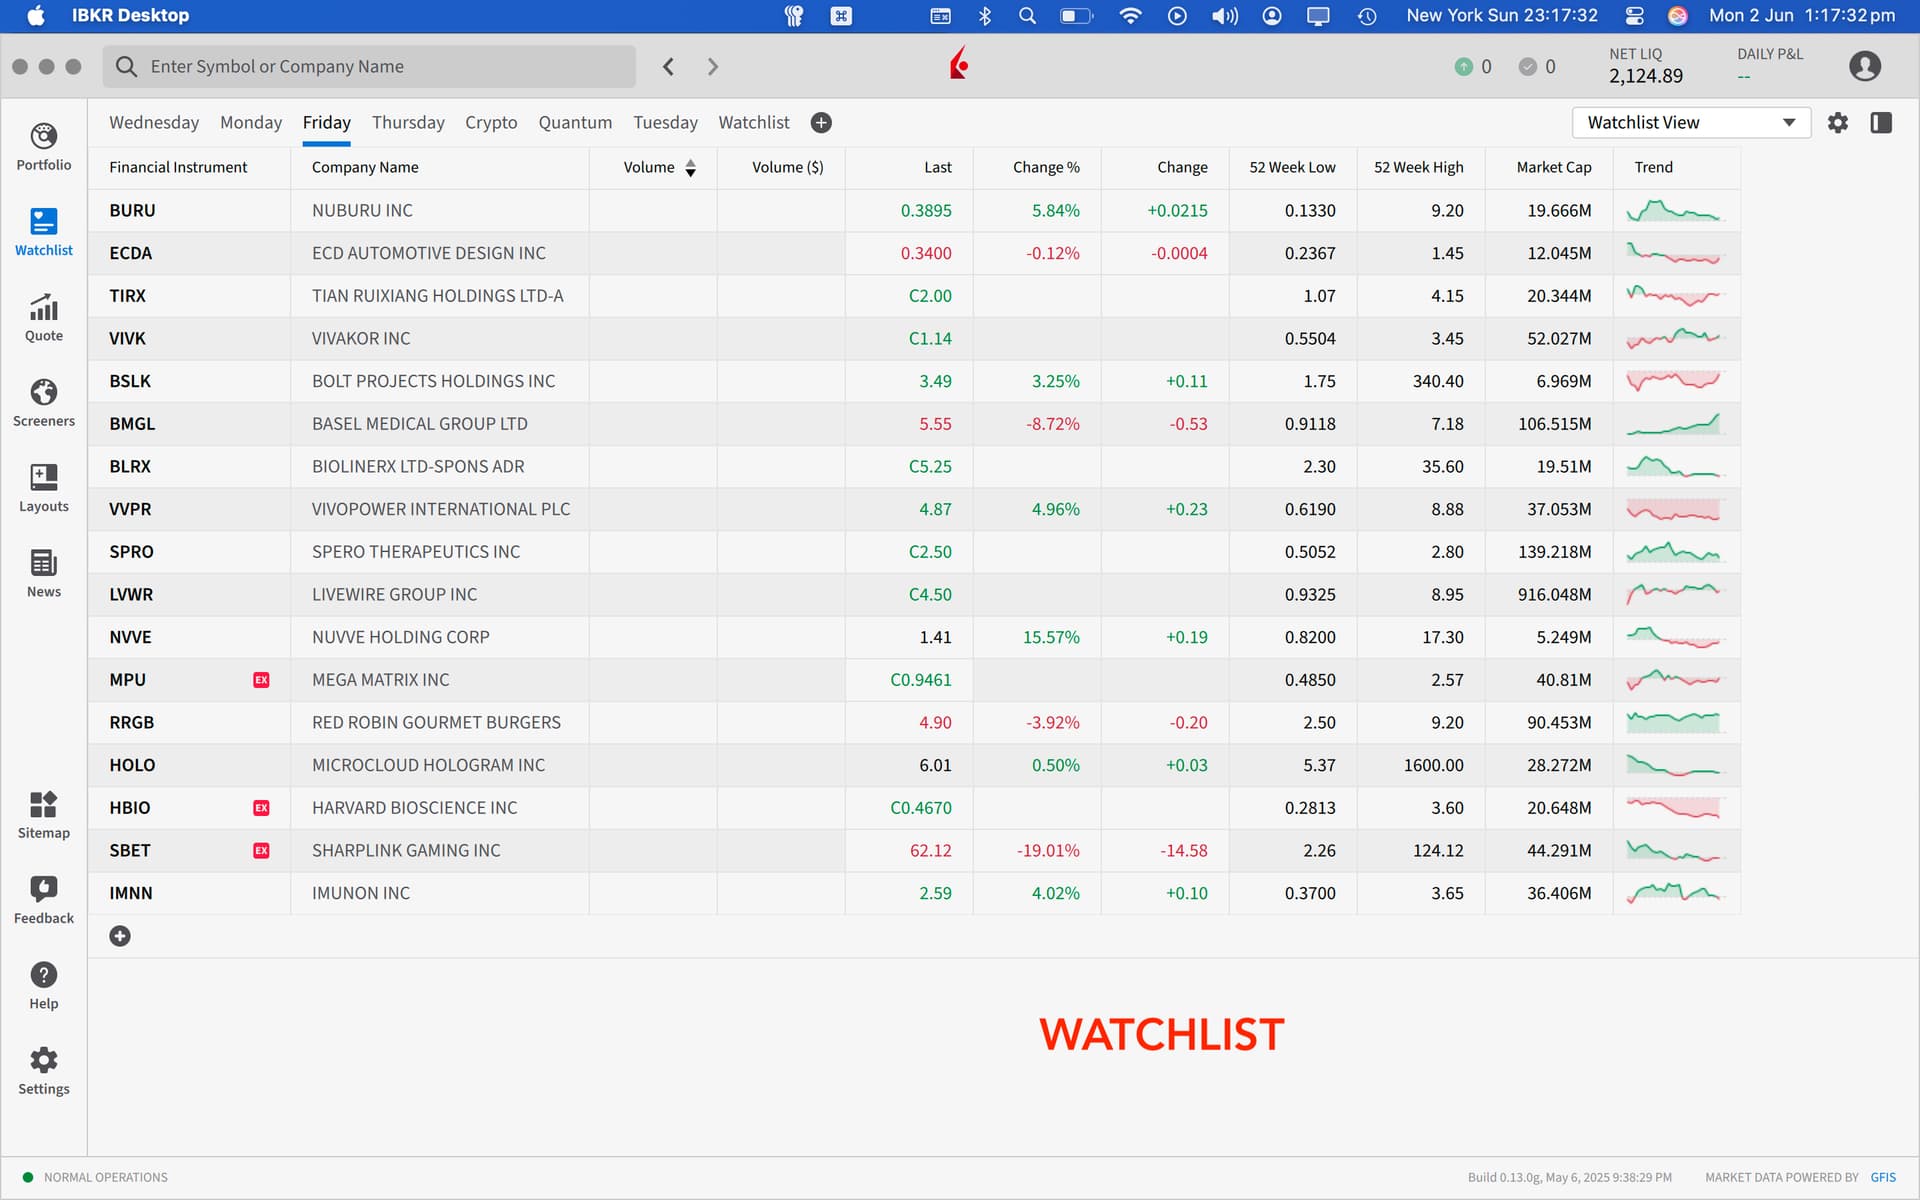Click the NORMAL OPERATIONS status indicator
Viewport: 1920px width, 1200px height.
click(95, 1177)
